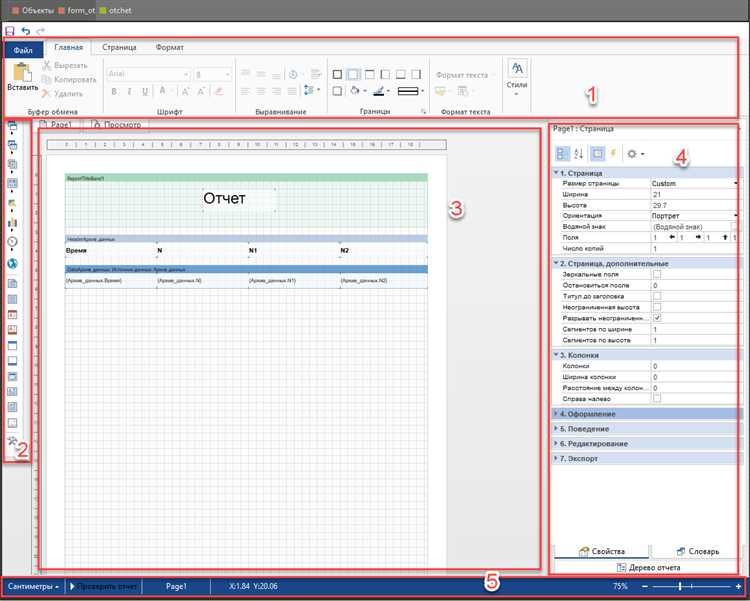Click the Undo arrow icon
This screenshot has width=750, height=601.
tap(25, 32)
